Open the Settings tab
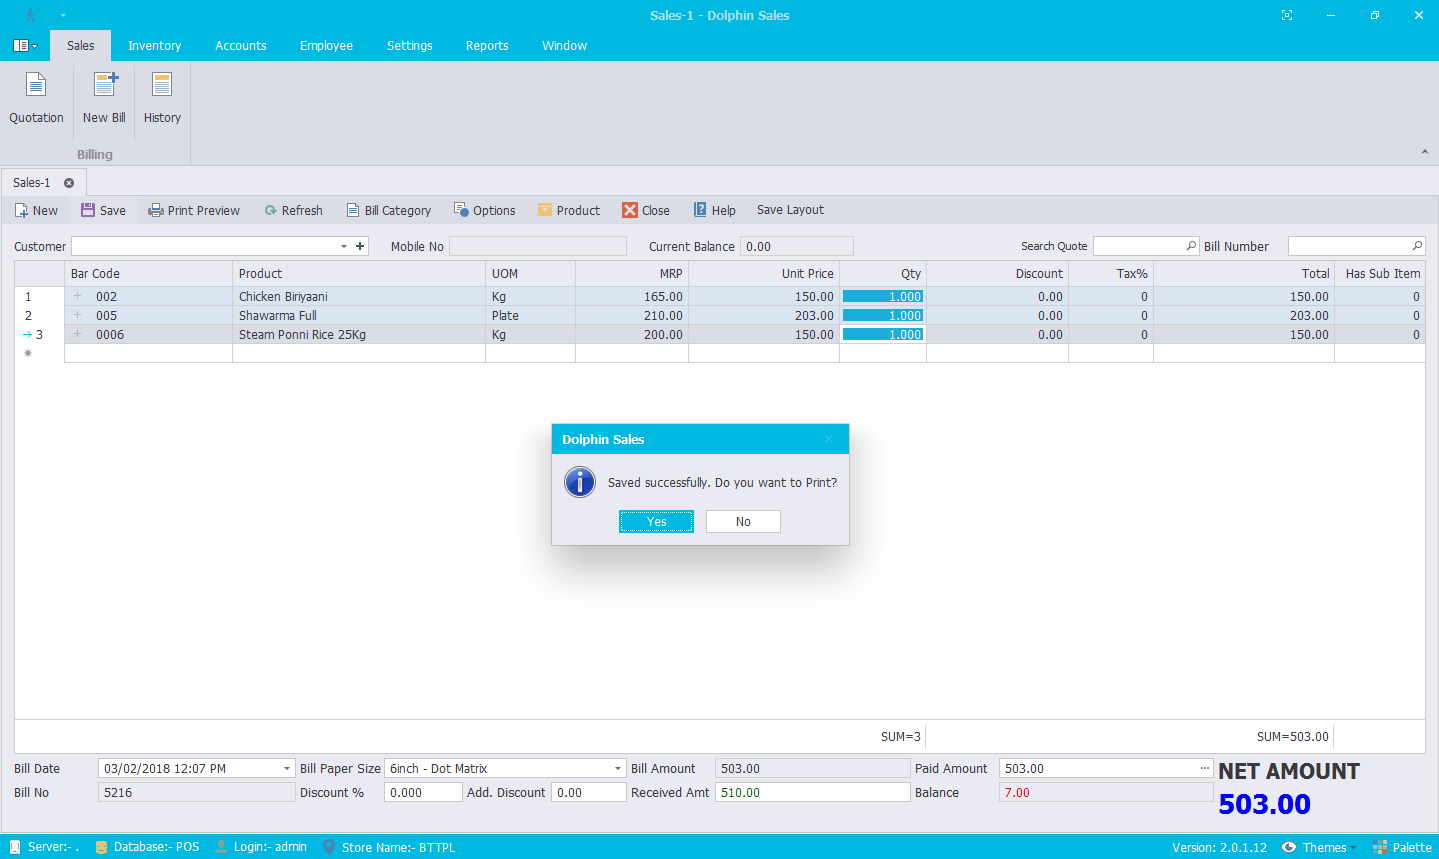The width and height of the screenshot is (1439, 859). point(410,46)
